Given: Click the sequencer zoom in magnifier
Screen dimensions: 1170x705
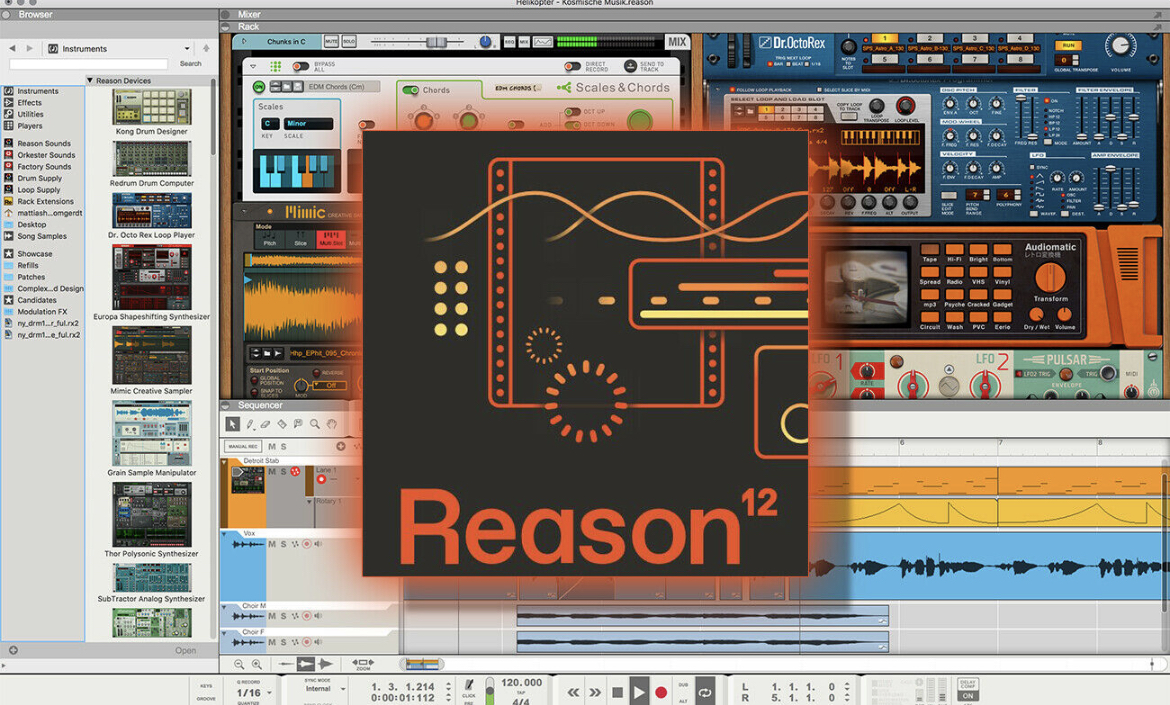Looking at the screenshot, I should [x=257, y=664].
